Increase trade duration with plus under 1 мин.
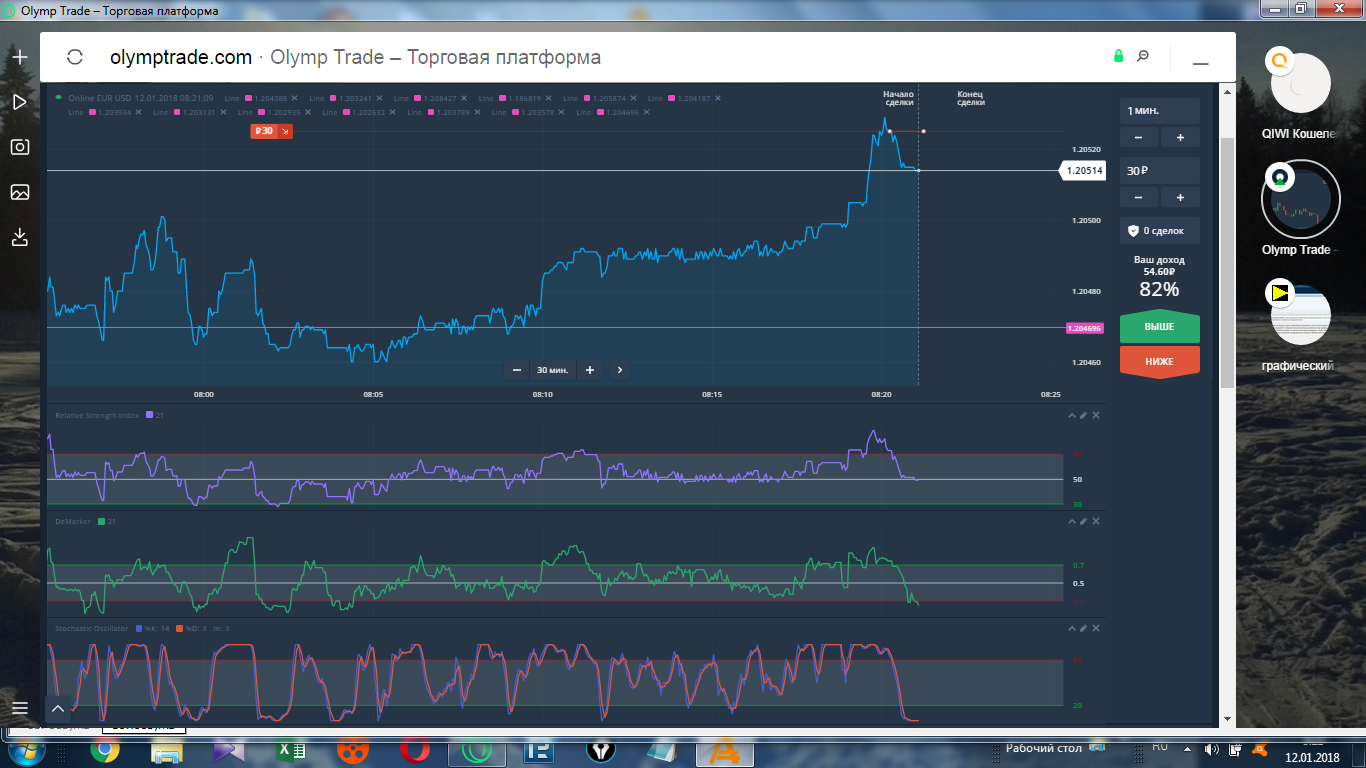This screenshot has height=768, width=1366. [1180, 137]
